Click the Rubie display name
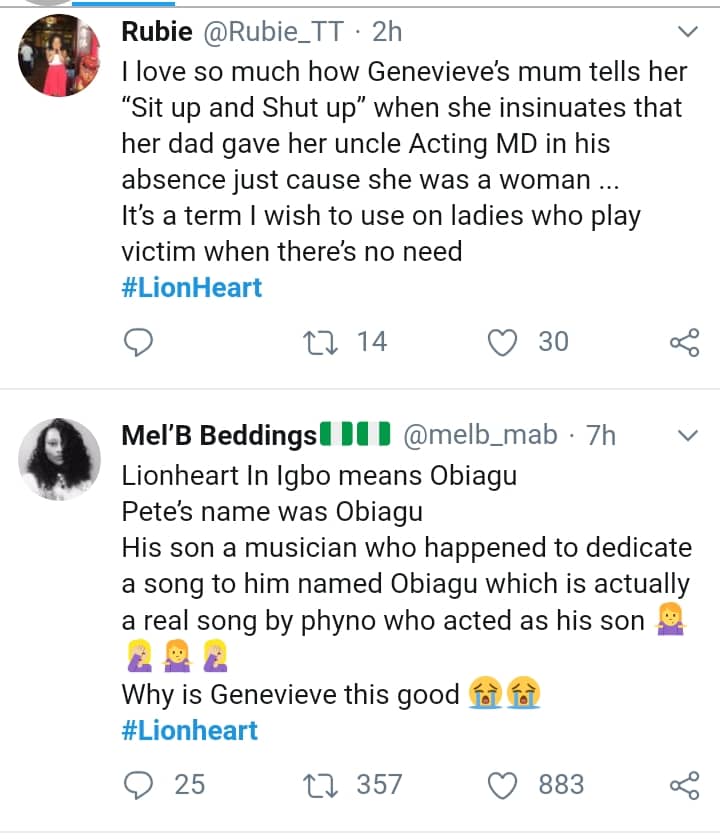This screenshot has width=720, height=839. pyautogui.click(x=156, y=32)
